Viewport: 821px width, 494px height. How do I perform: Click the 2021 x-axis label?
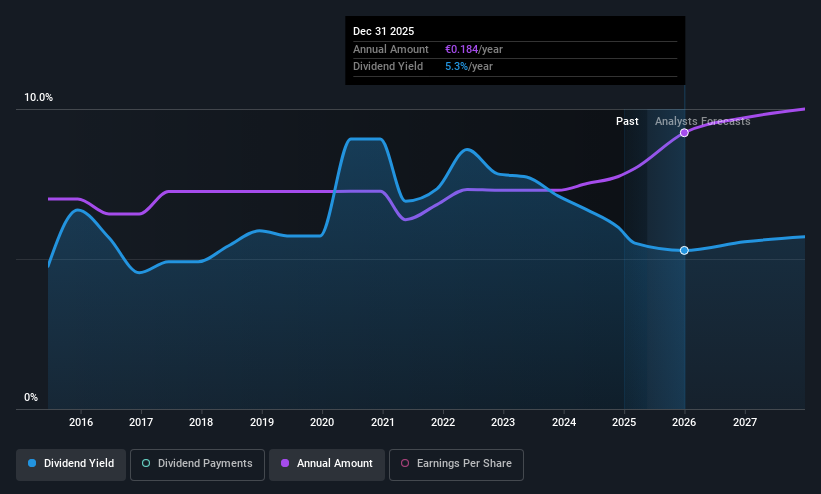[383, 422]
